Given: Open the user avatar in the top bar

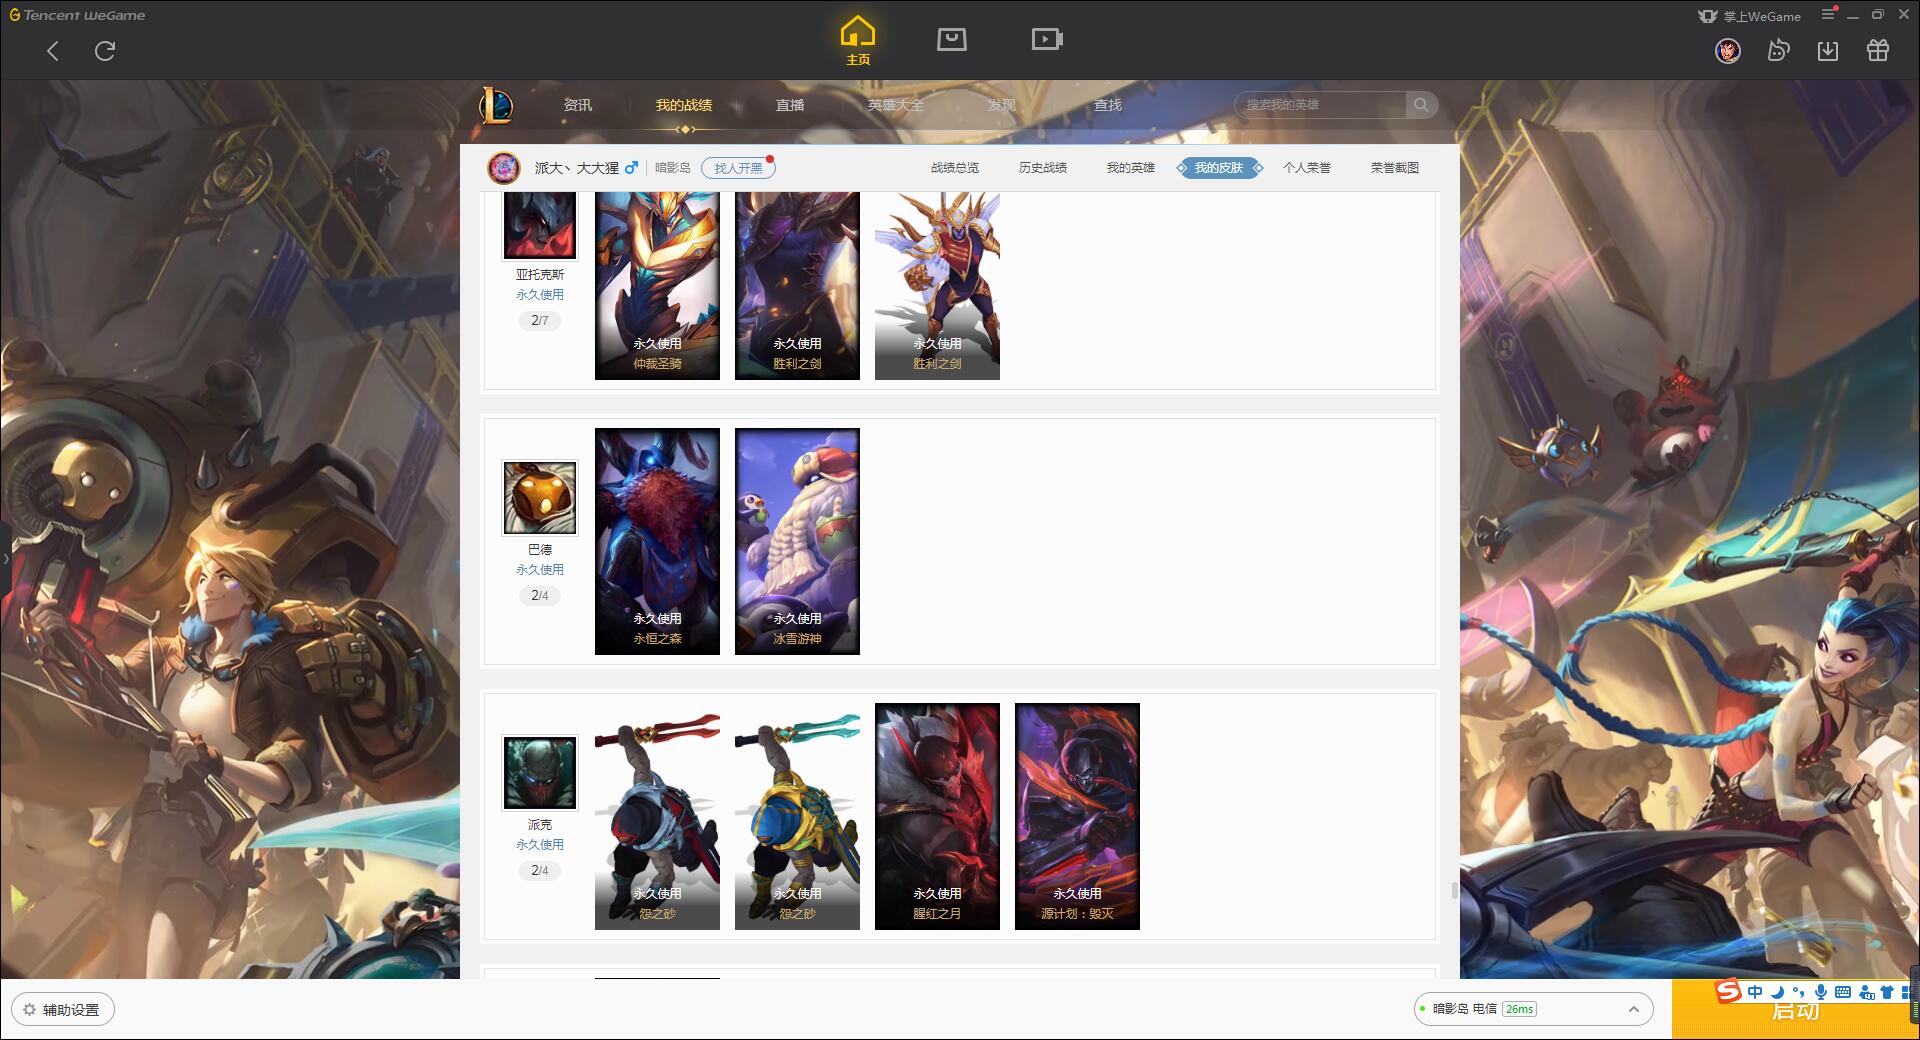Looking at the screenshot, I should (1728, 51).
